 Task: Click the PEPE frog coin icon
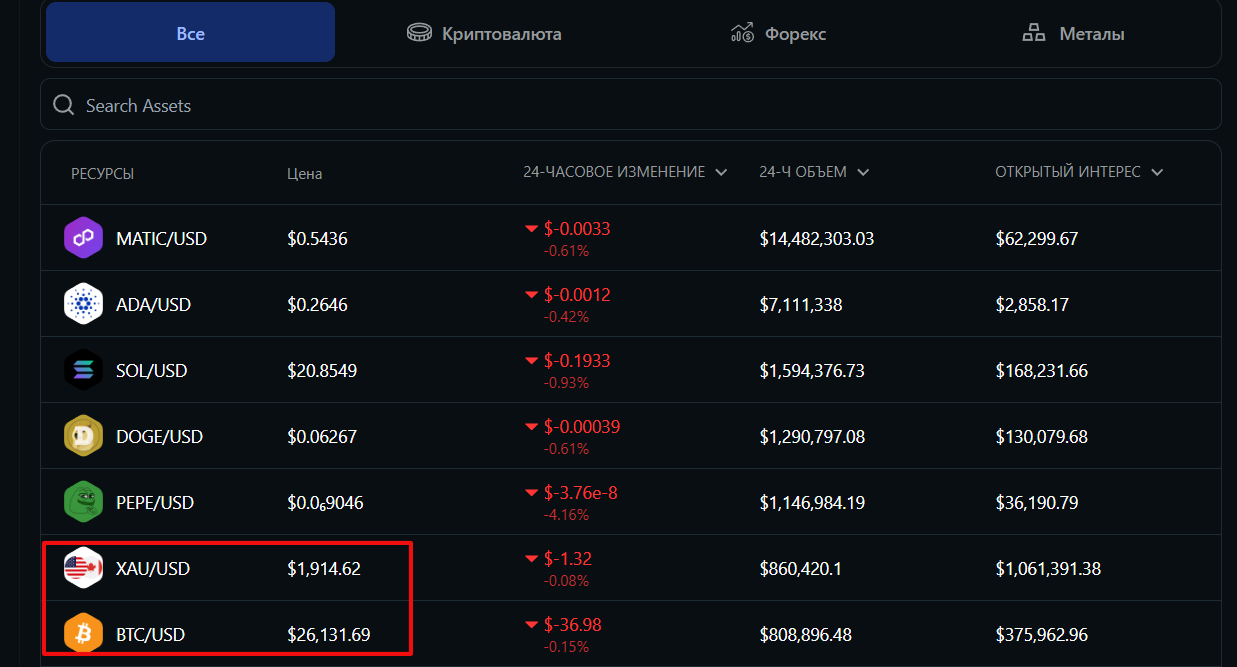[x=83, y=502]
